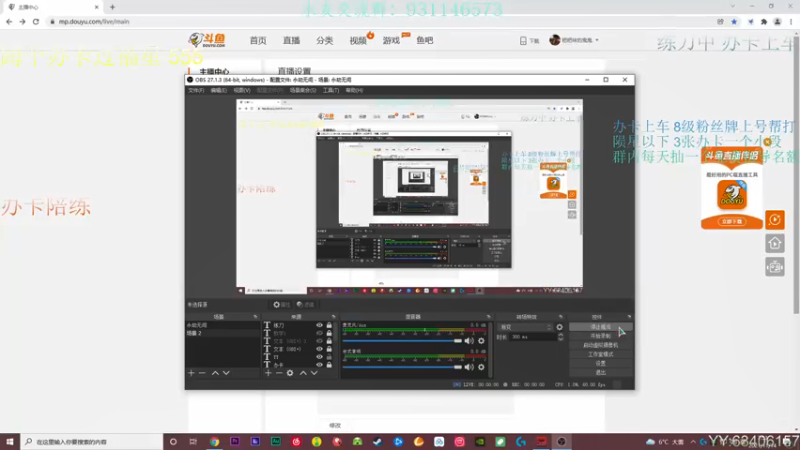Screen dimensions: 800x450
Task: Add a new scene with the scenes plus icon
Action: tap(191, 373)
